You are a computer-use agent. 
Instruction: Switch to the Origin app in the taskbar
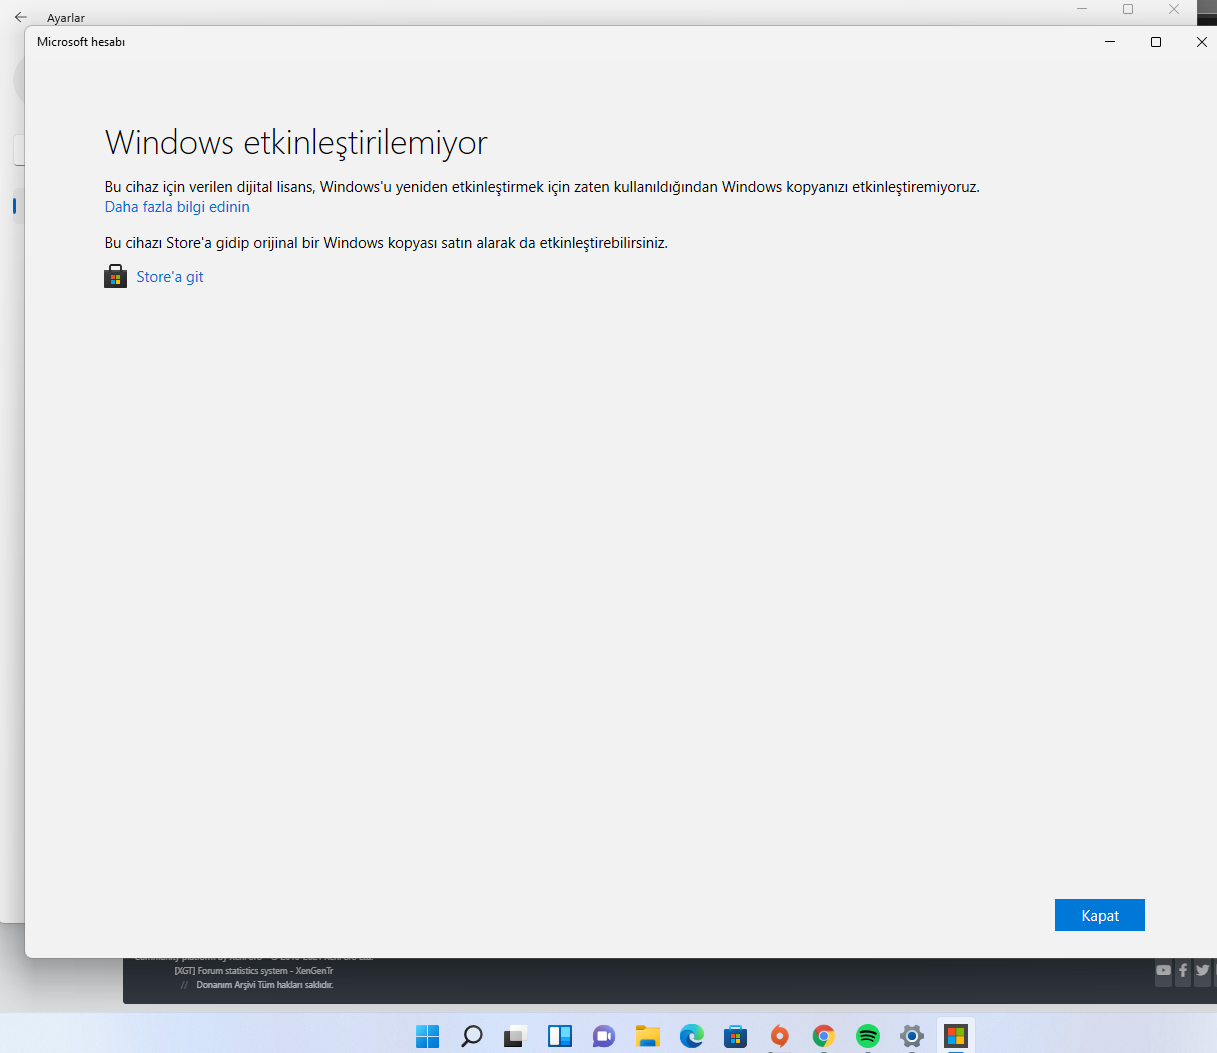click(779, 1036)
